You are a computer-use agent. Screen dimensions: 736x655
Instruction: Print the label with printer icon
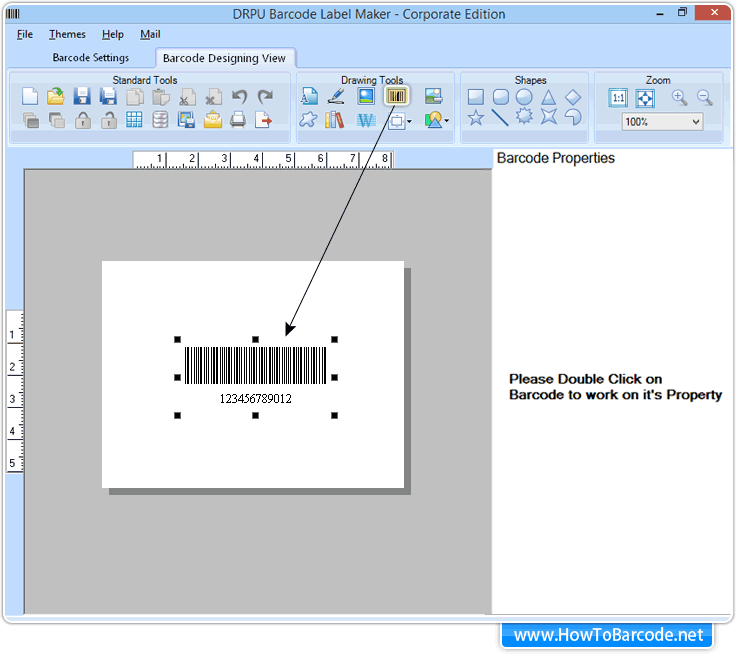[x=238, y=120]
